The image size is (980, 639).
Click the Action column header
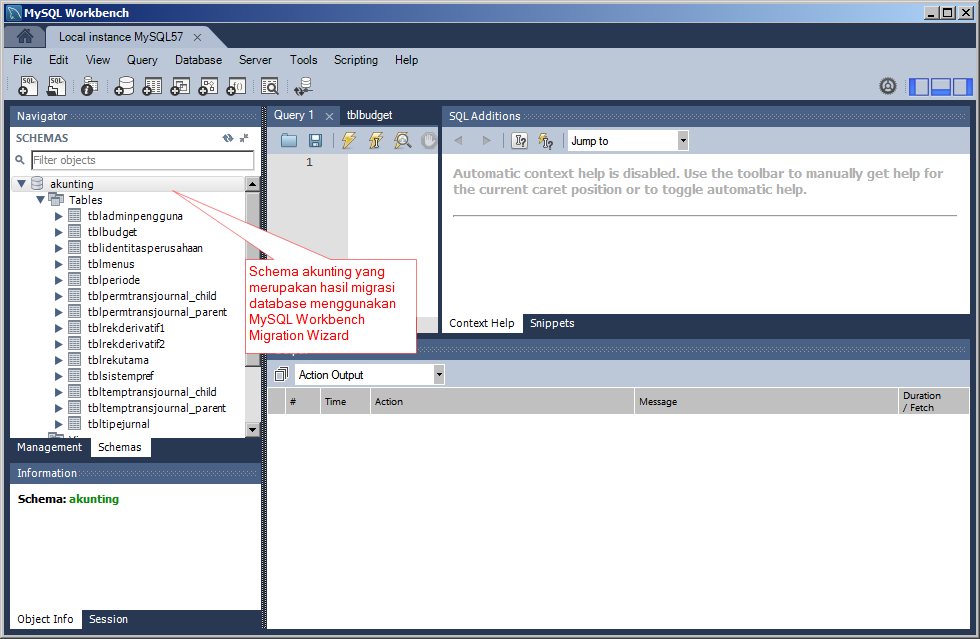click(502, 401)
